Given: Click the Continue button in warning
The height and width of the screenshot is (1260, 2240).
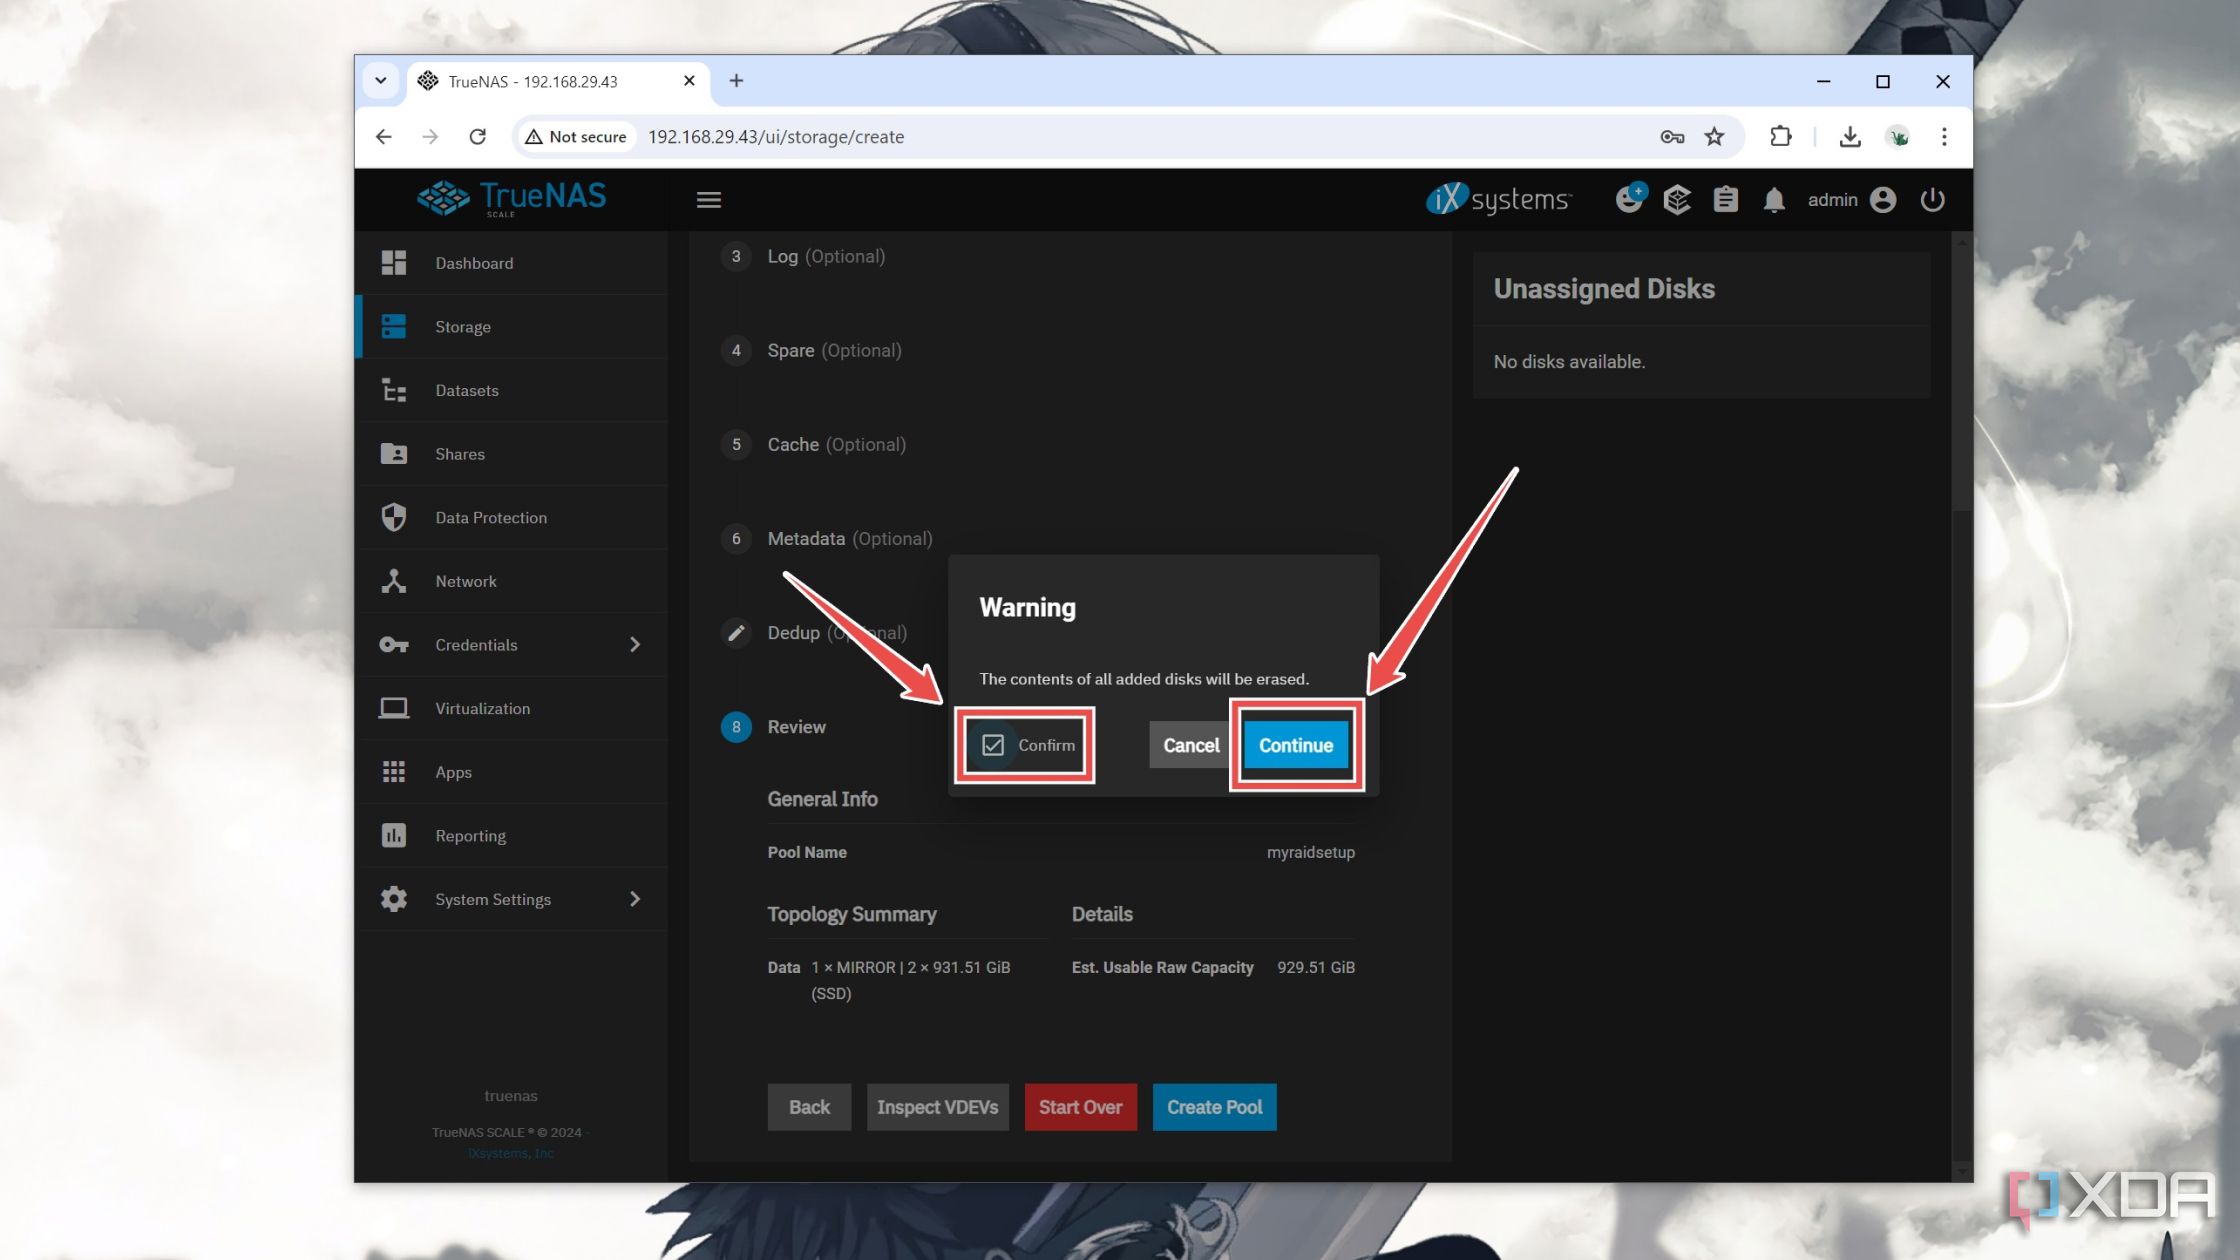Looking at the screenshot, I should coord(1295,745).
